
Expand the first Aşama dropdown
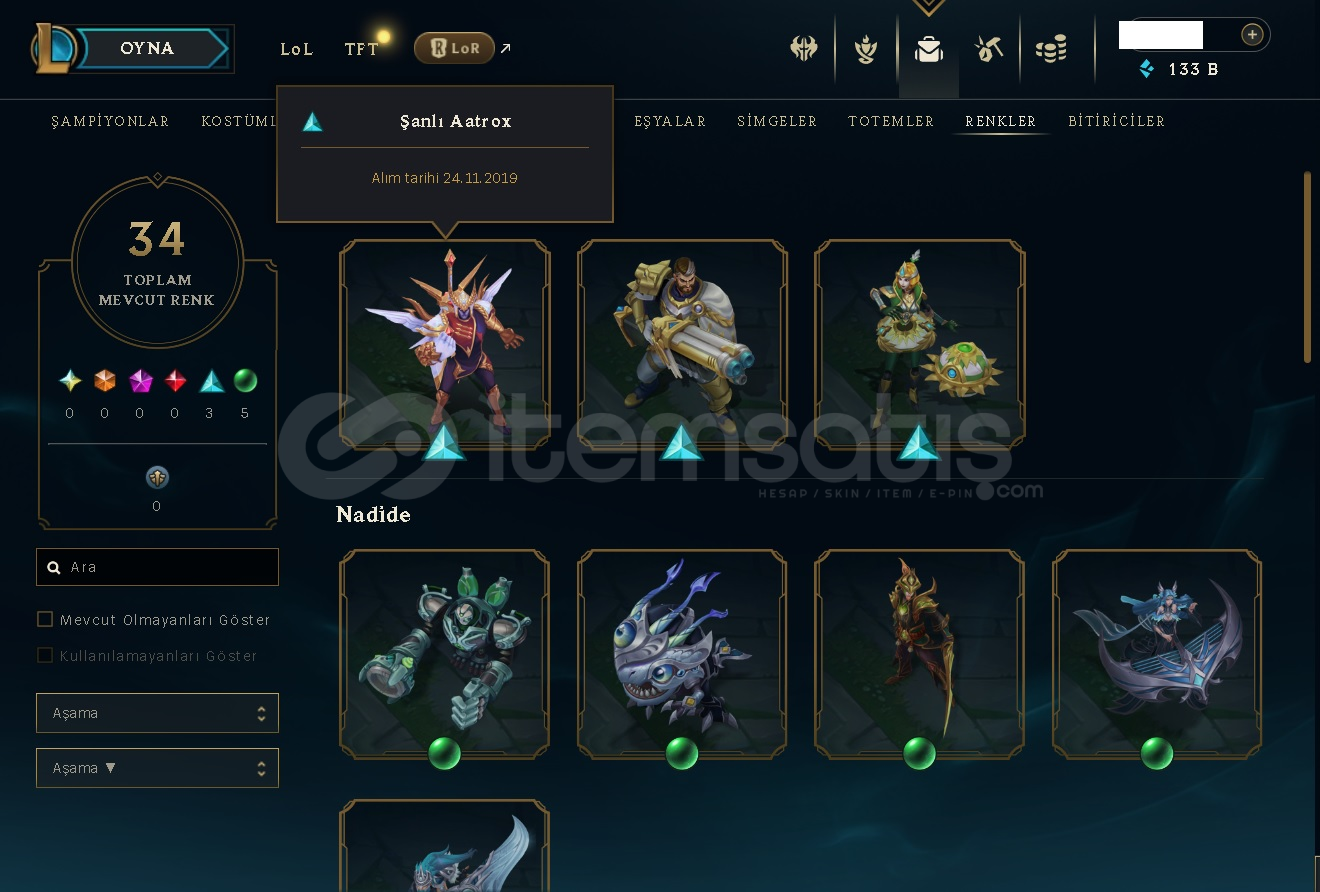(x=157, y=713)
